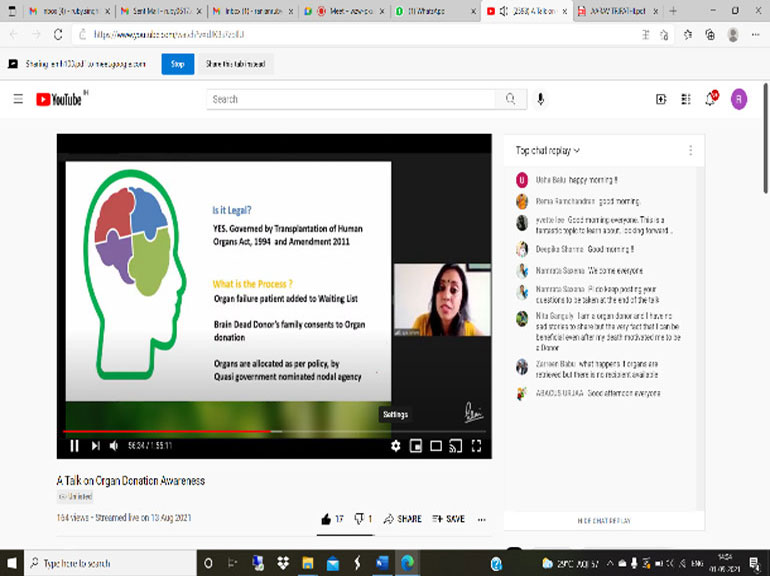Mute the video volume
This screenshot has width=770, height=576.
click(114, 446)
